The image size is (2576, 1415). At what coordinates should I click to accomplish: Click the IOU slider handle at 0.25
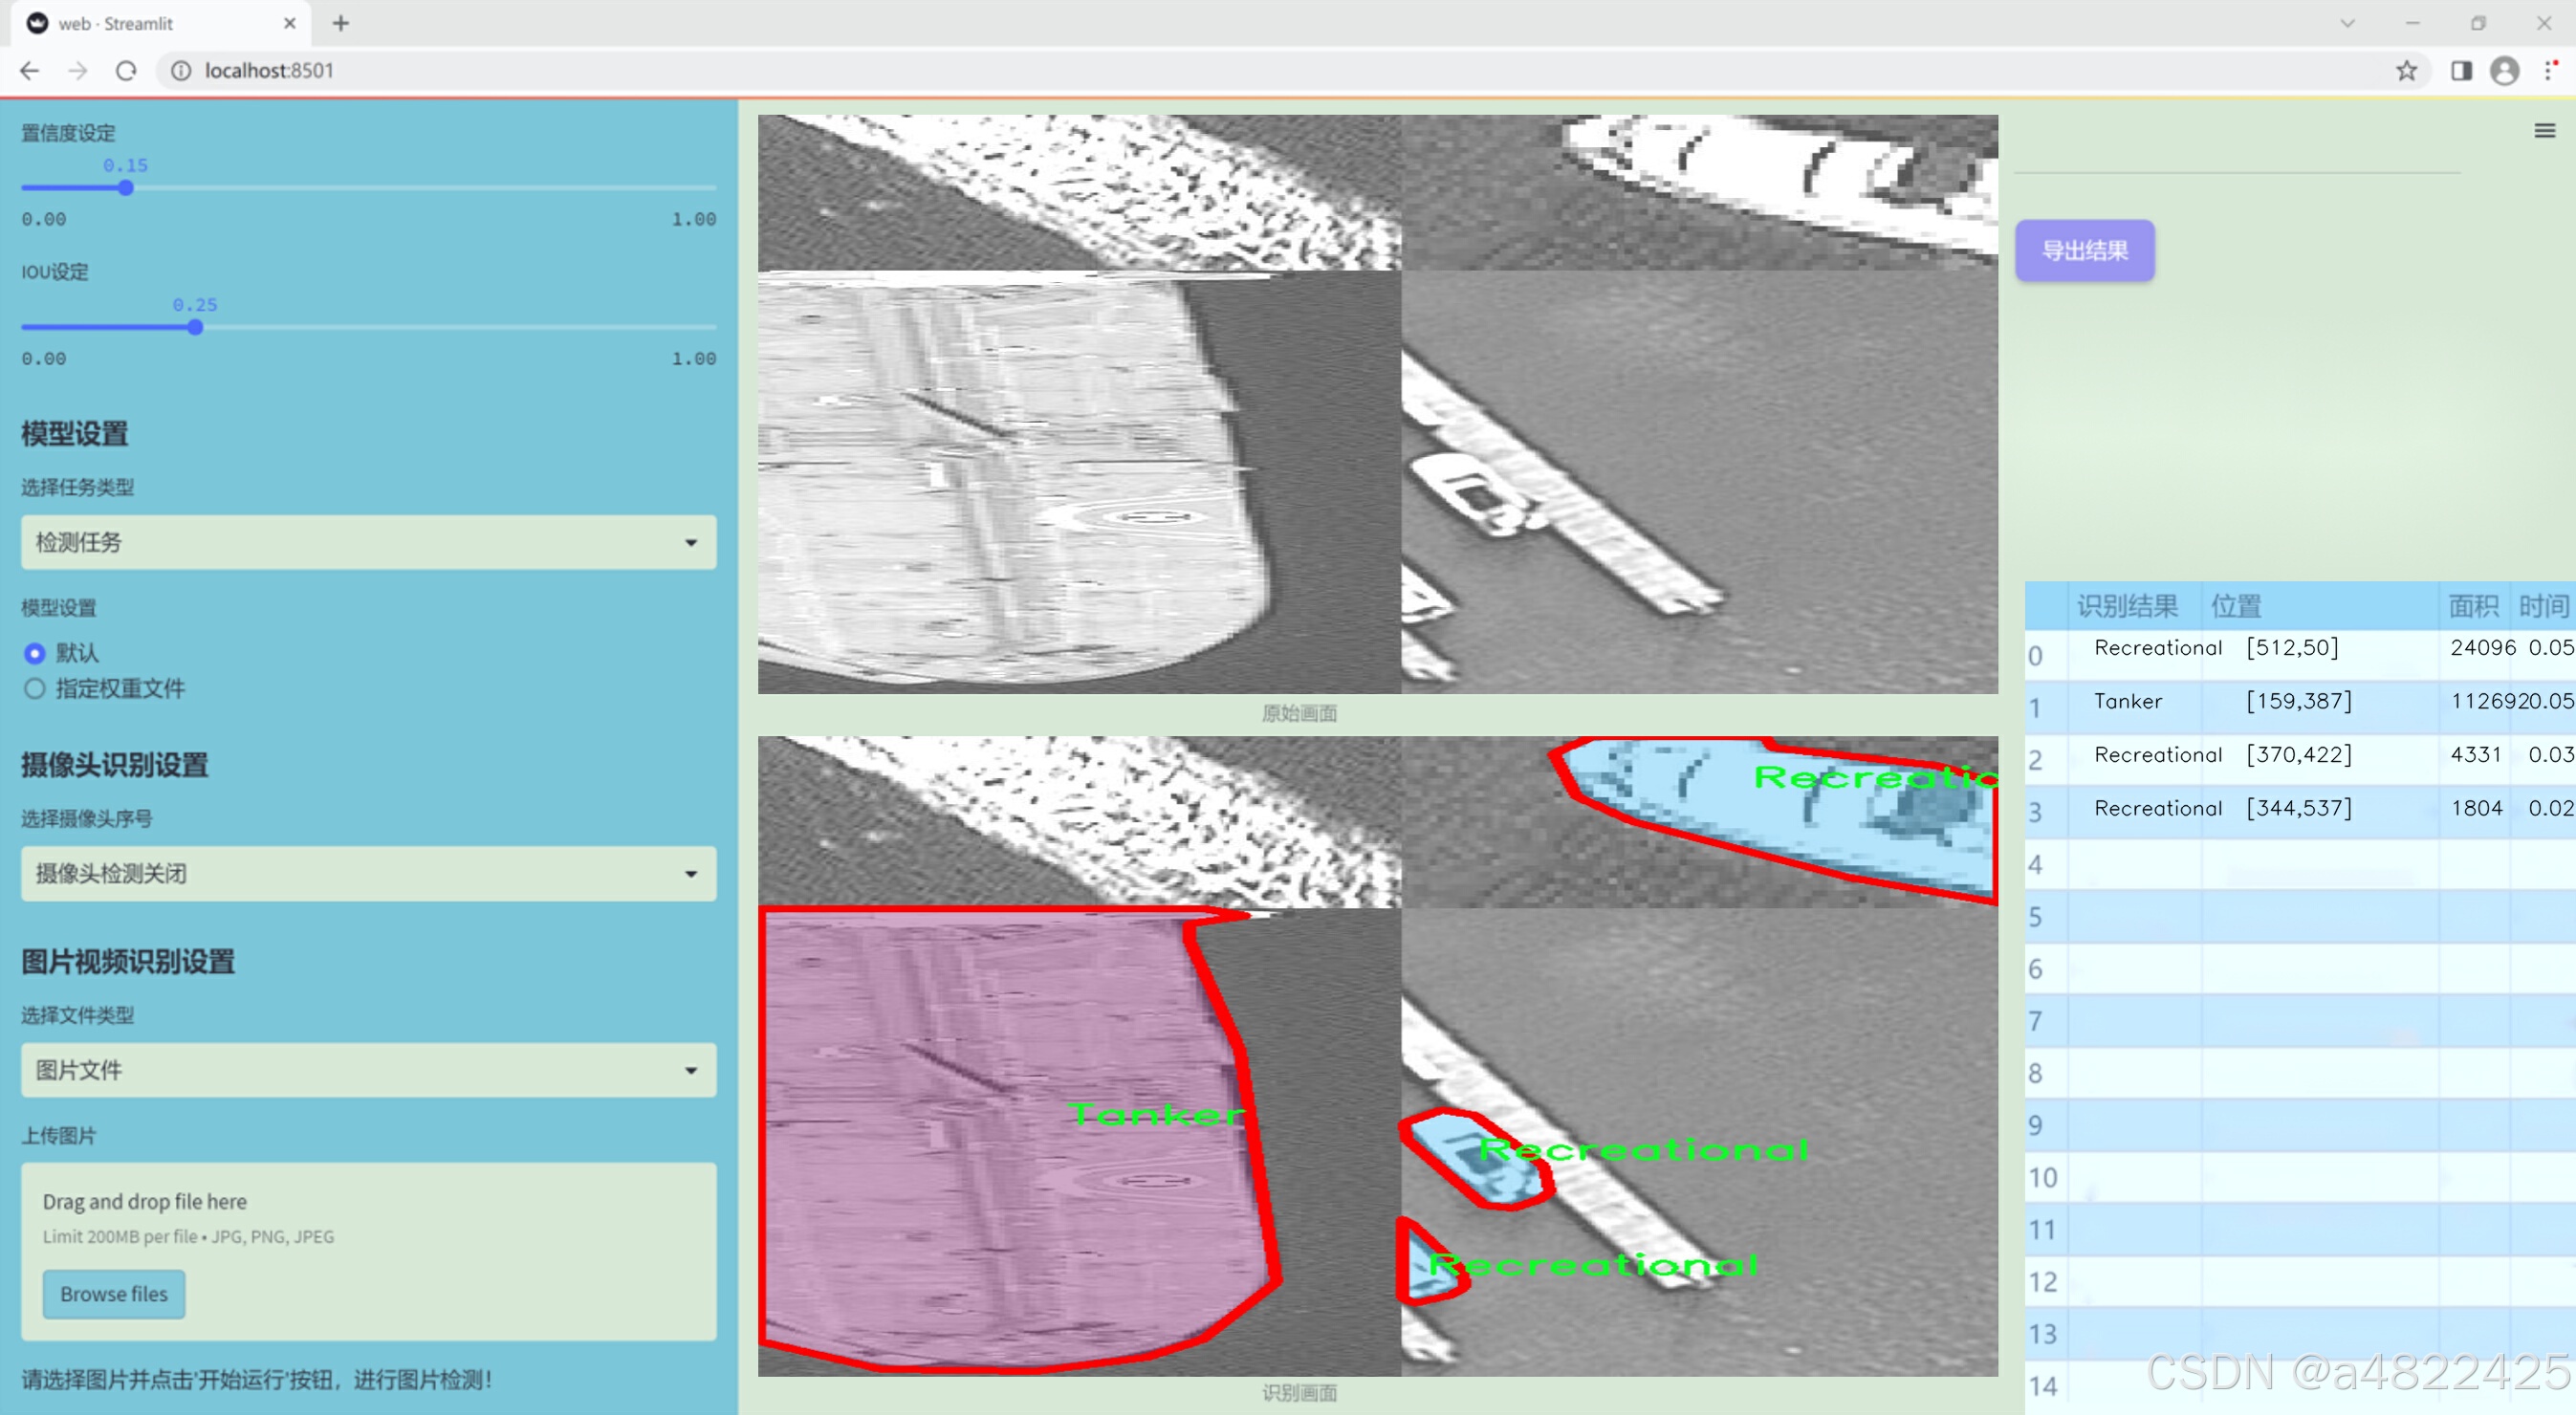coord(195,328)
